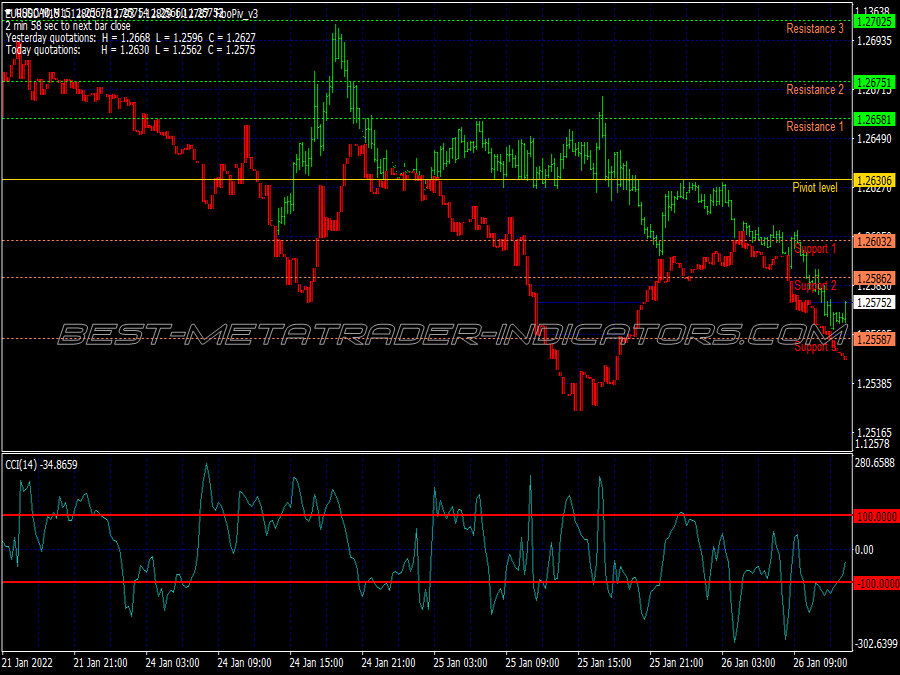Click the 1.12578 price scale value
The width and height of the screenshot is (900, 675).
coord(872,444)
